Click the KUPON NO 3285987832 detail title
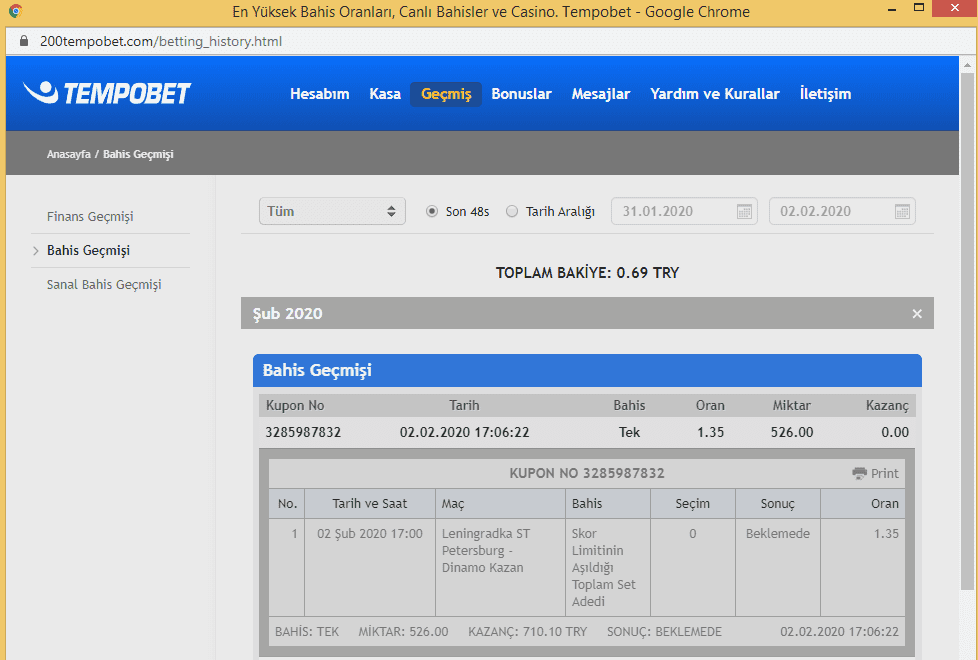The height and width of the screenshot is (660, 978). click(587, 473)
